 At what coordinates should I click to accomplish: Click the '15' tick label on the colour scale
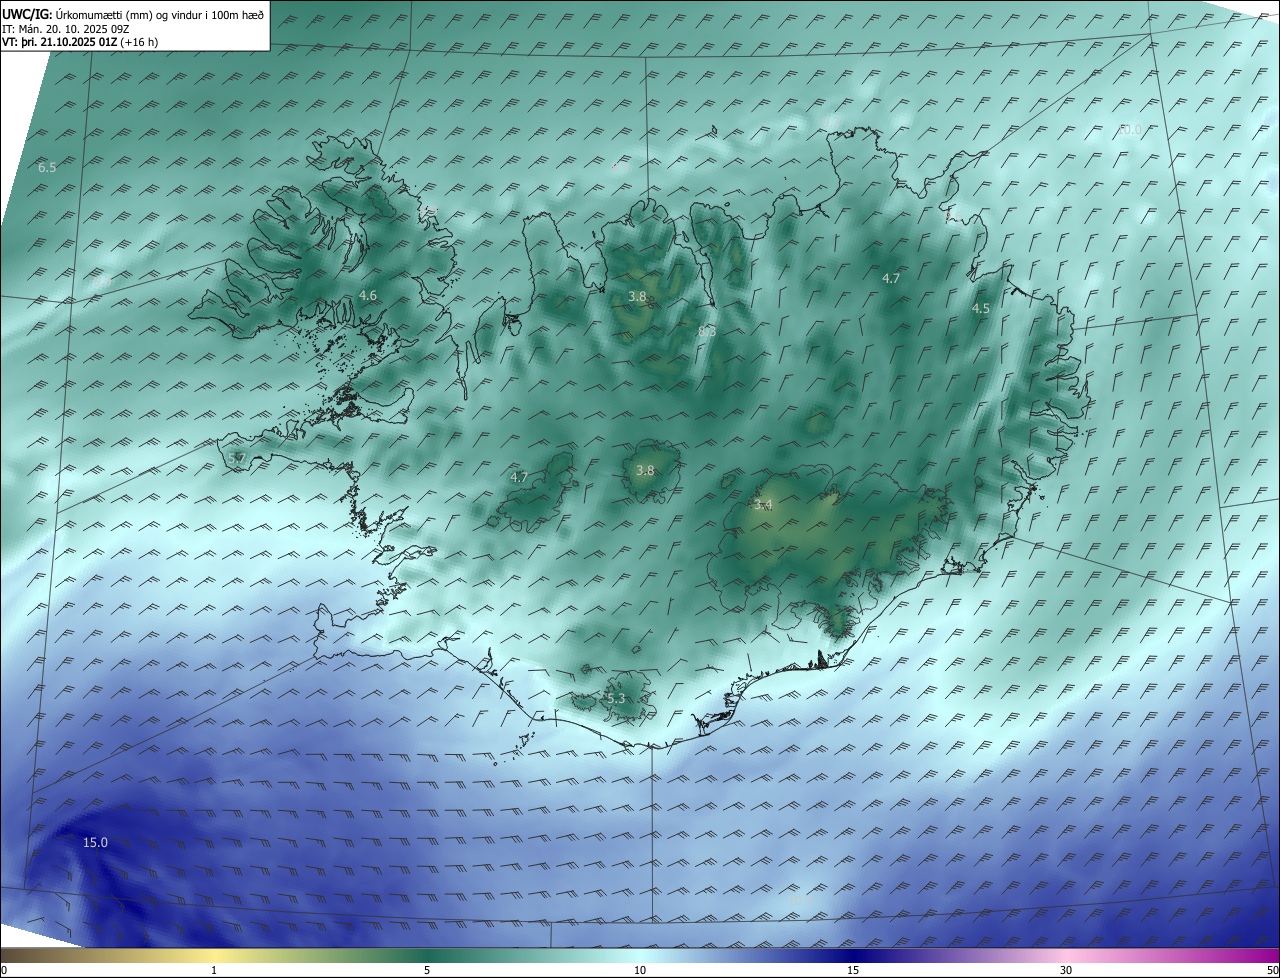[853, 970]
